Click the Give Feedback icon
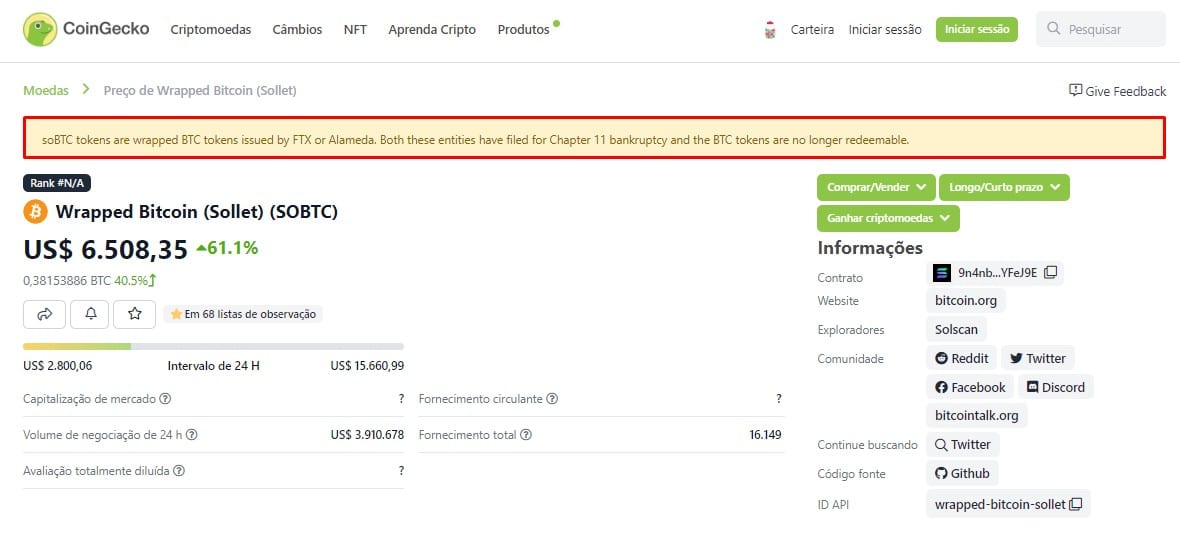 point(1075,90)
